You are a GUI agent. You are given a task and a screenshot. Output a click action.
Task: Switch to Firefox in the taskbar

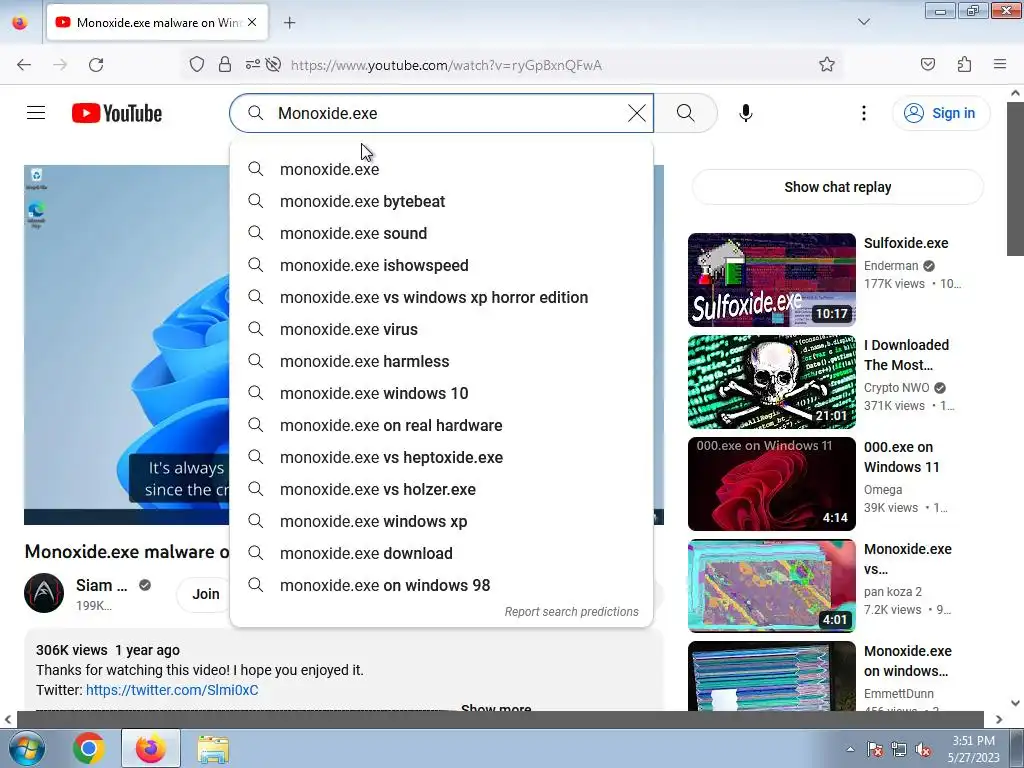[150, 748]
